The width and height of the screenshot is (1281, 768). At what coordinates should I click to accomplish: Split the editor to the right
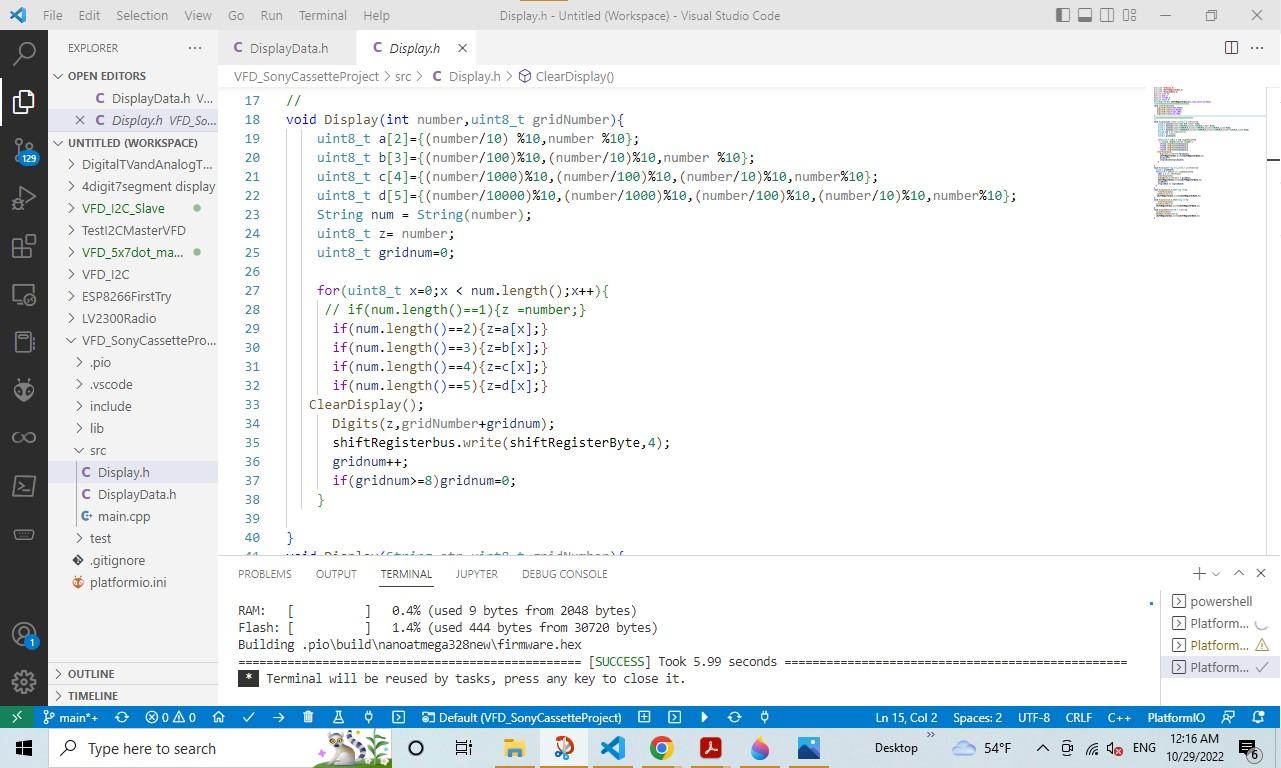[1232, 47]
